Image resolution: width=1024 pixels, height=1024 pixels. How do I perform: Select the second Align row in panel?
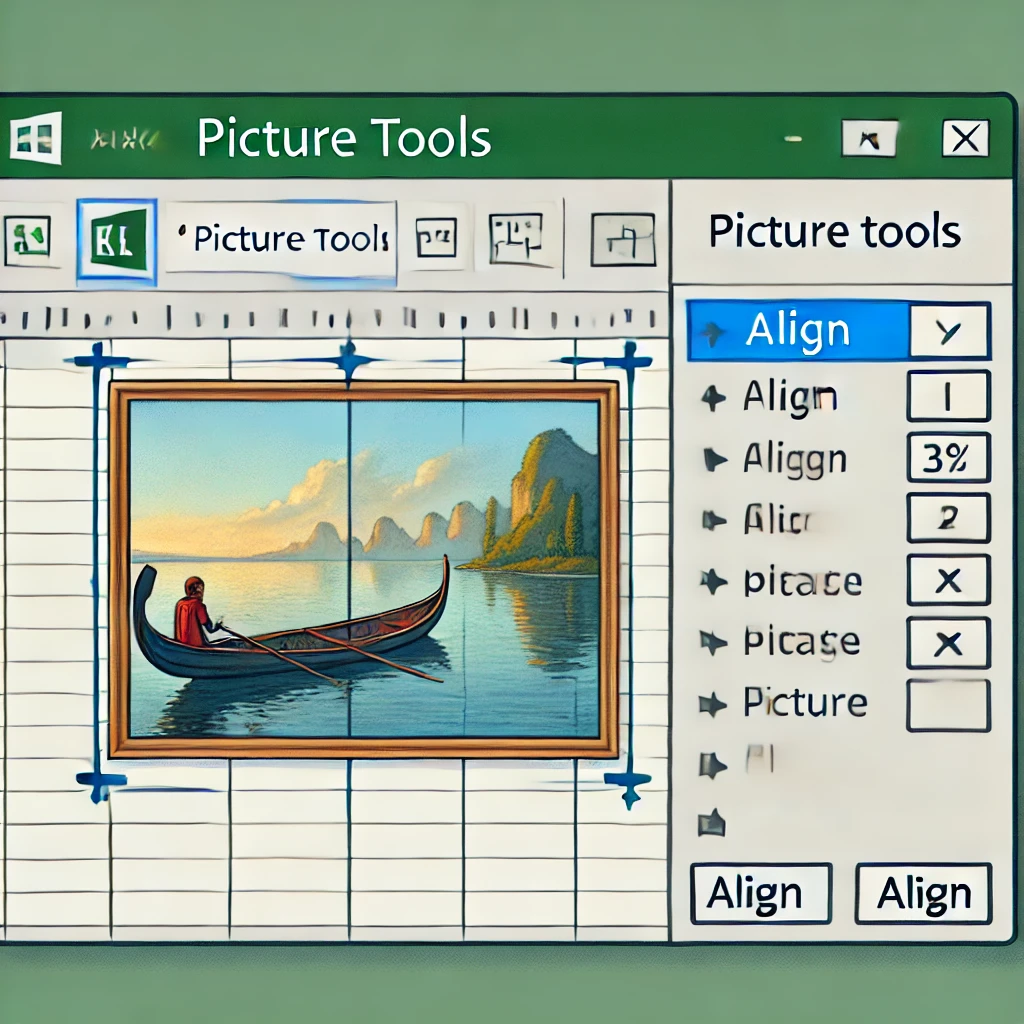click(790, 396)
